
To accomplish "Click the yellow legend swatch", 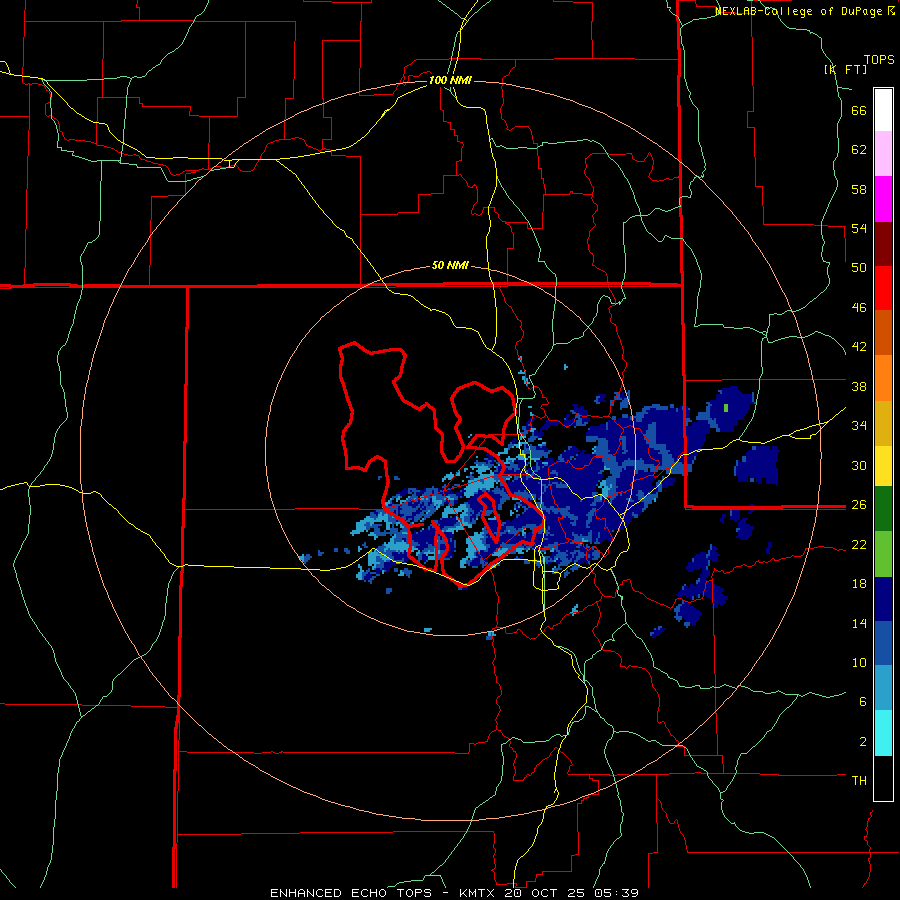I will tap(883, 466).
